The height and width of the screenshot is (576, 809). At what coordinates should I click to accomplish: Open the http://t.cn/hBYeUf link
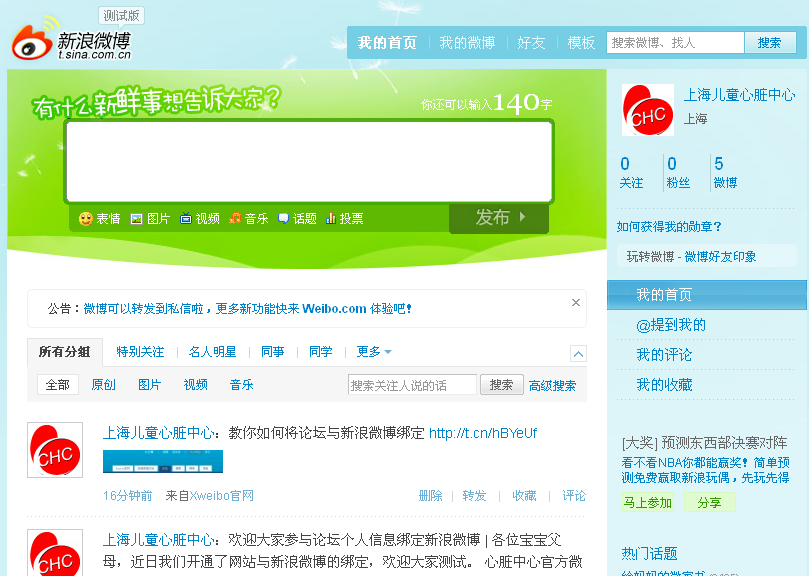[x=483, y=433]
